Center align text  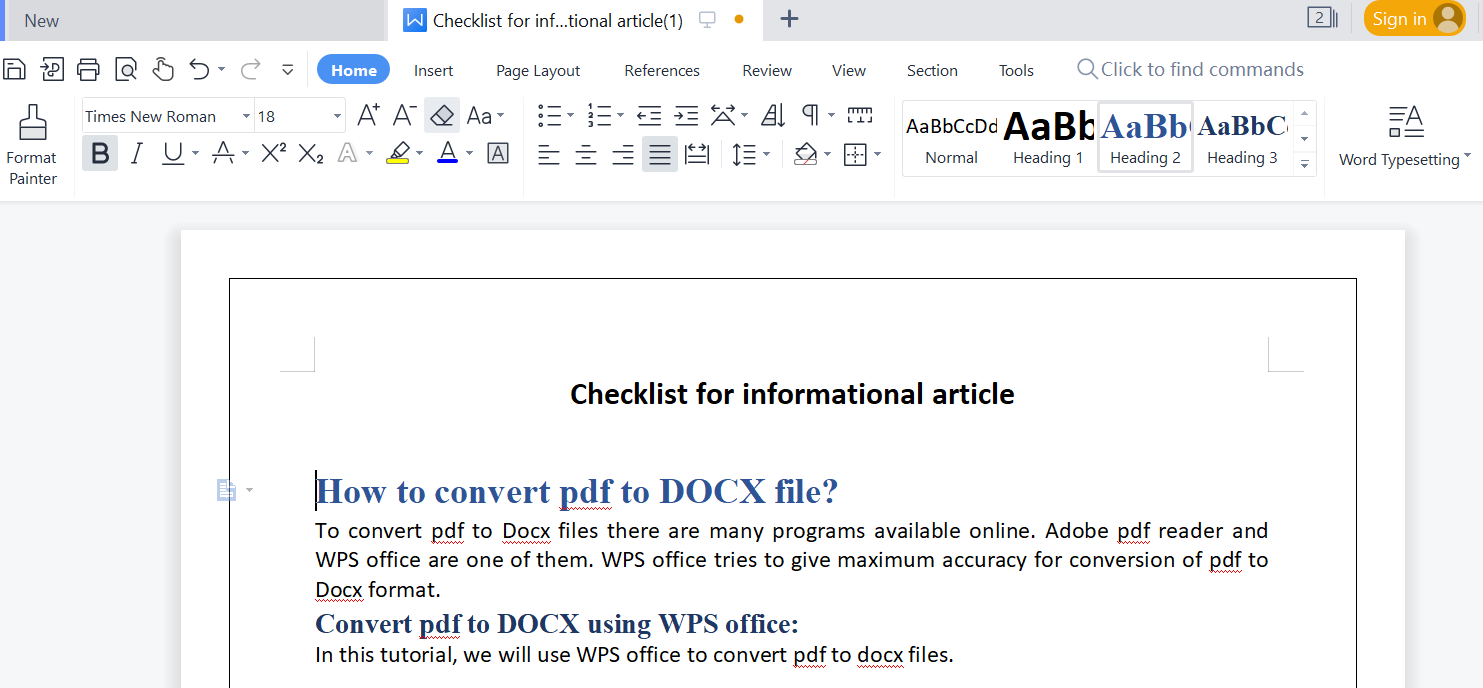pyautogui.click(x=586, y=154)
